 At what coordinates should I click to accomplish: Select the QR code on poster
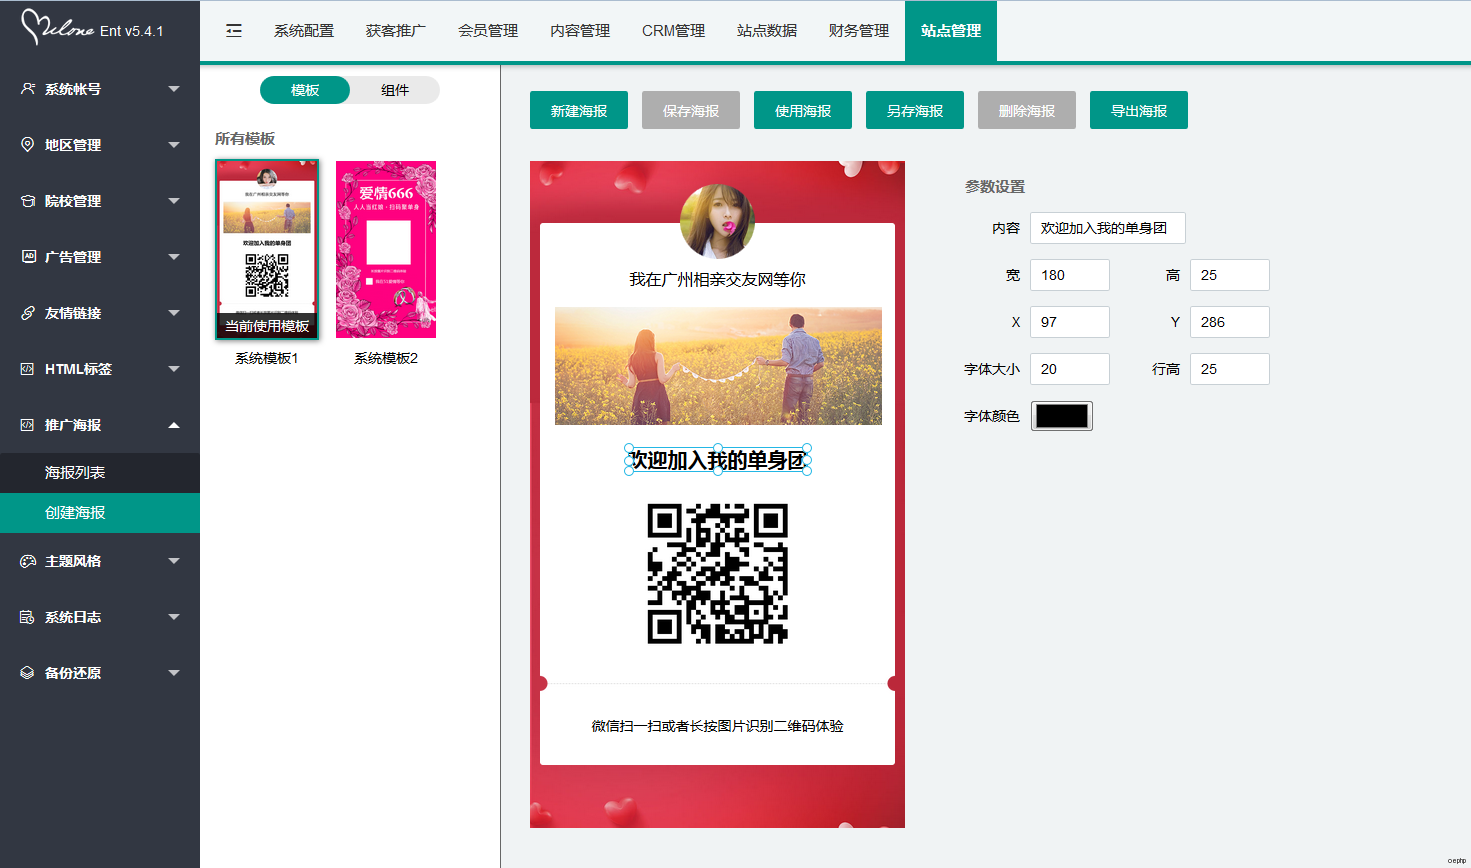717,573
